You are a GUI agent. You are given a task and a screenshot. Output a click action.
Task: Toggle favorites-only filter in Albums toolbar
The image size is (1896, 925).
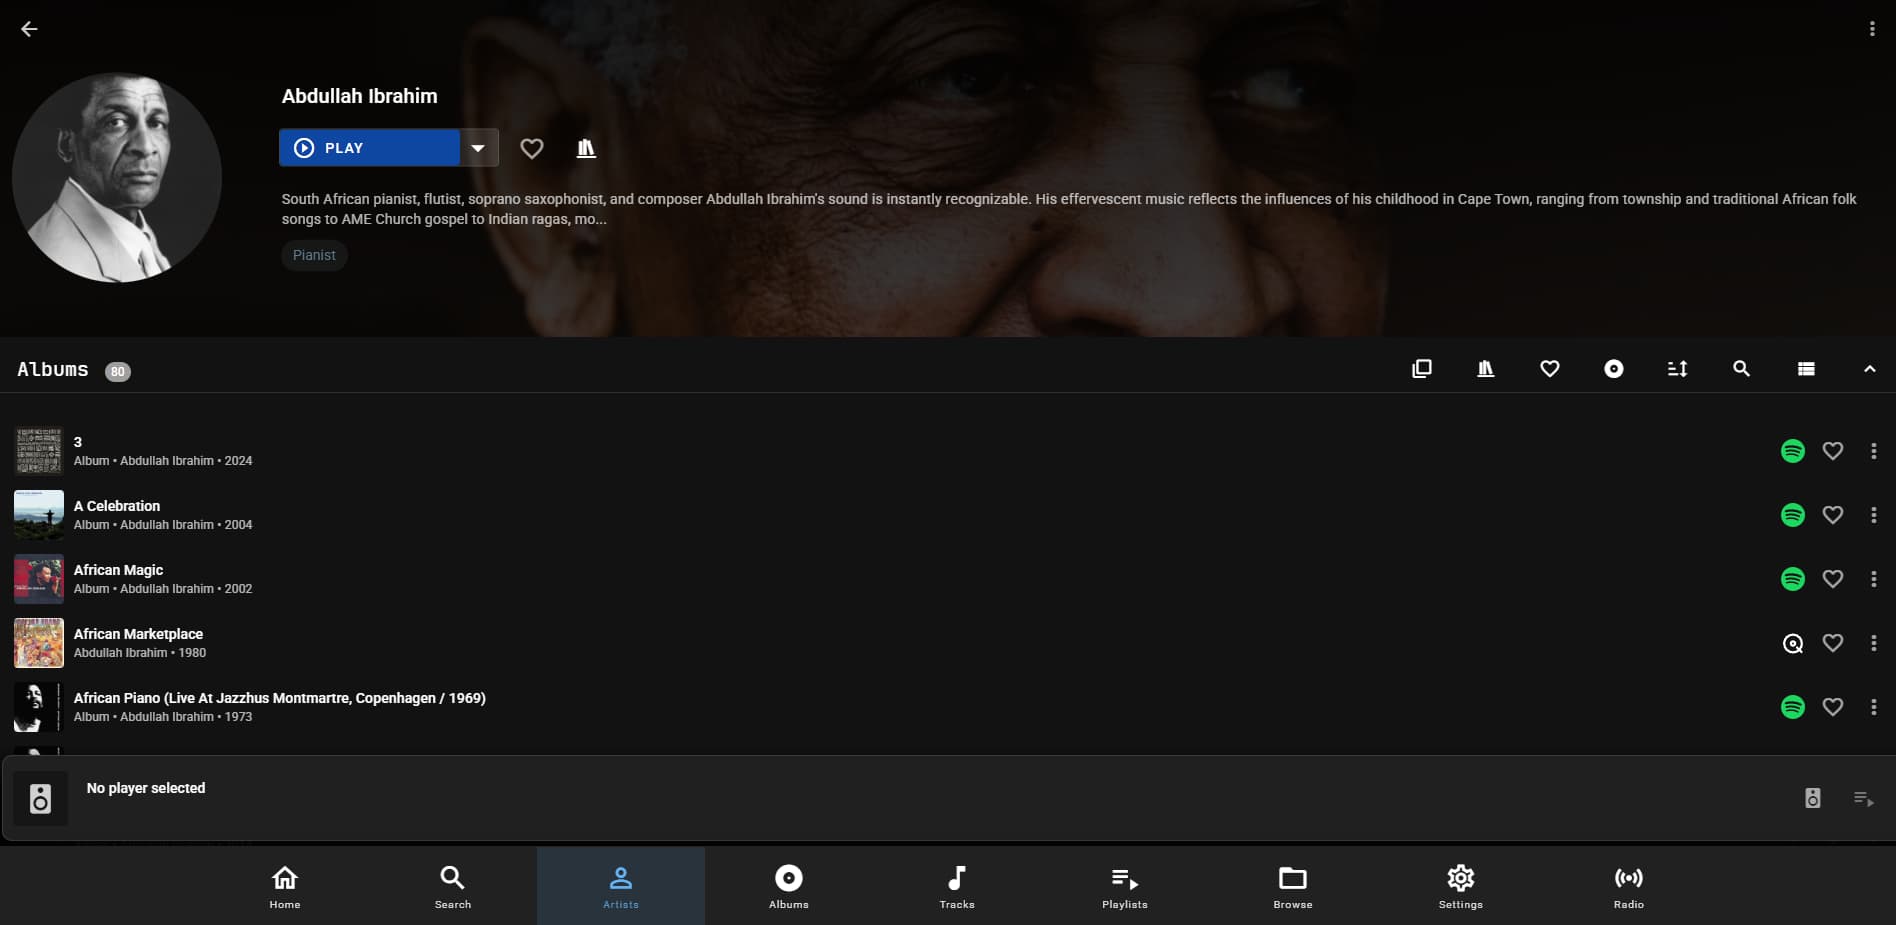click(x=1549, y=369)
